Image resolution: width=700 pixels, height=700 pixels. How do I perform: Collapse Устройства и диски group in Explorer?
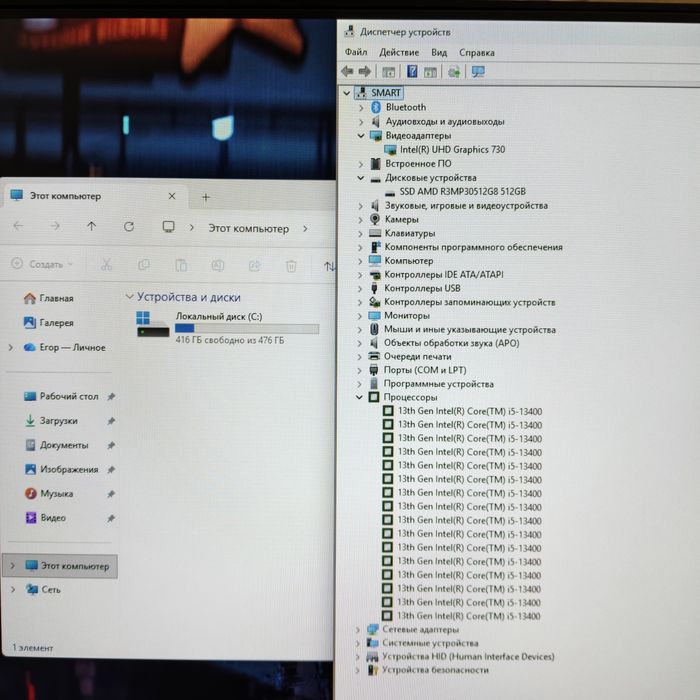[129, 297]
